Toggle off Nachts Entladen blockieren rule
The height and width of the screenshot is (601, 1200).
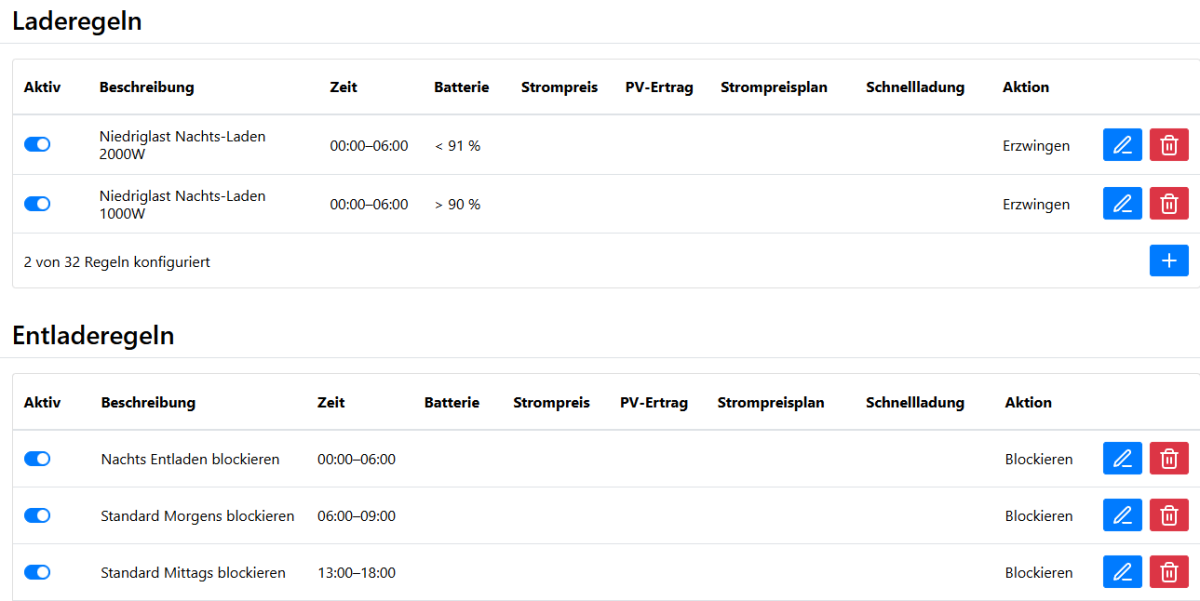37,459
